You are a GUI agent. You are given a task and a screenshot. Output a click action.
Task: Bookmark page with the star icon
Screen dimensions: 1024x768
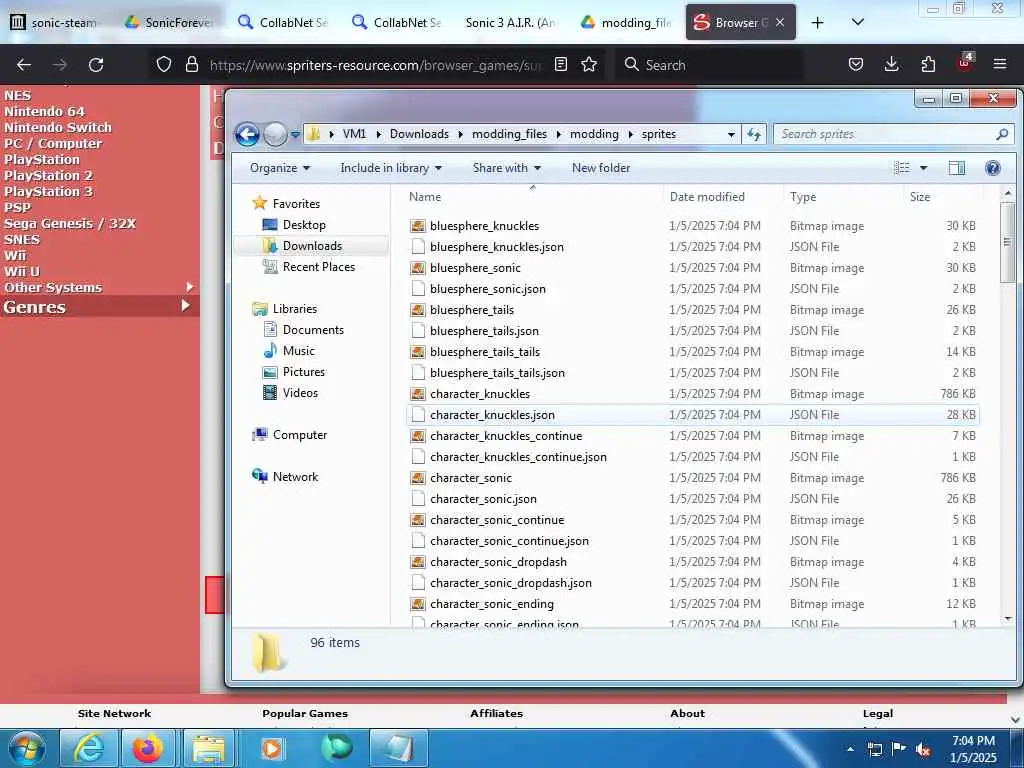pos(589,64)
